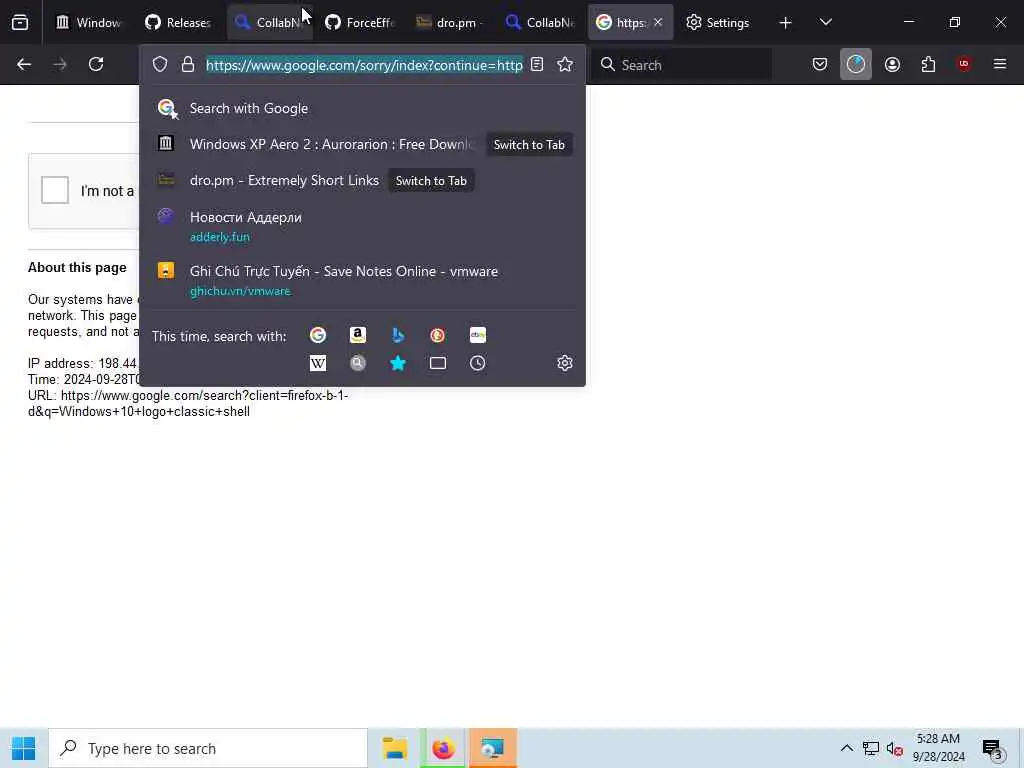Screen dimensions: 1024x768
Task: Open the taskbar clock and date
Action: coord(940,748)
